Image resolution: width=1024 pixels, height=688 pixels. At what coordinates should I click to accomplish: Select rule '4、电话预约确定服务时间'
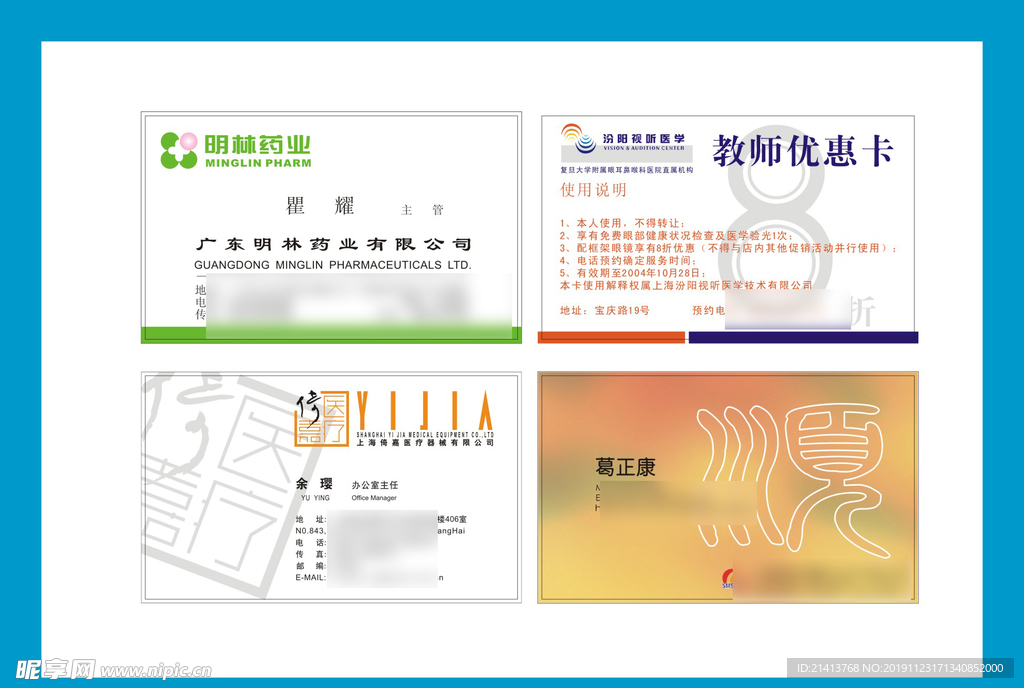[629, 260]
